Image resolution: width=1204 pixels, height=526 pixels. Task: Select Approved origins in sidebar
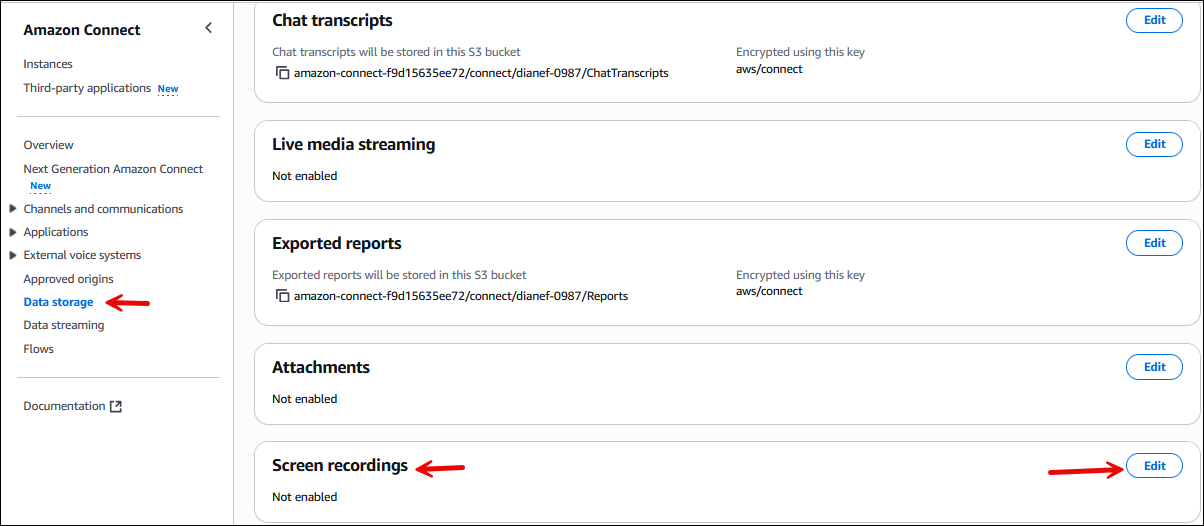click(x=68, y=279)
